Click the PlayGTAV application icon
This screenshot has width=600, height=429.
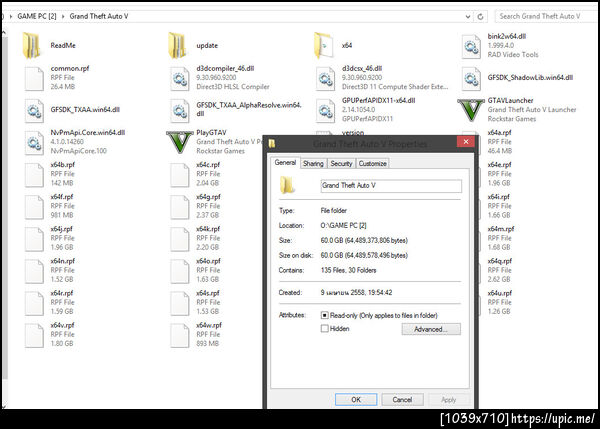coord(179,142)
